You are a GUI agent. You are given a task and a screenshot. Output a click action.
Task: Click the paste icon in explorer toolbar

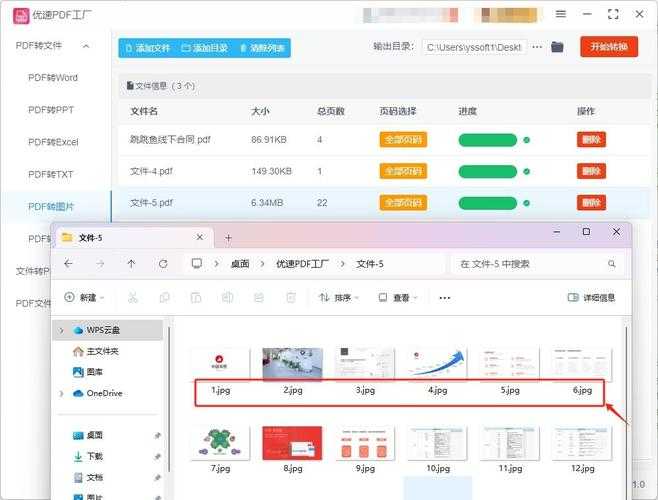pyautogui.click(x=196, y=298)
